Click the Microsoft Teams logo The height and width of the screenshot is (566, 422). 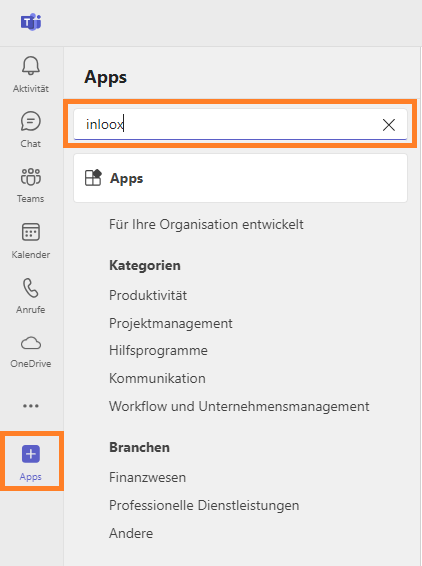point(31,22)
